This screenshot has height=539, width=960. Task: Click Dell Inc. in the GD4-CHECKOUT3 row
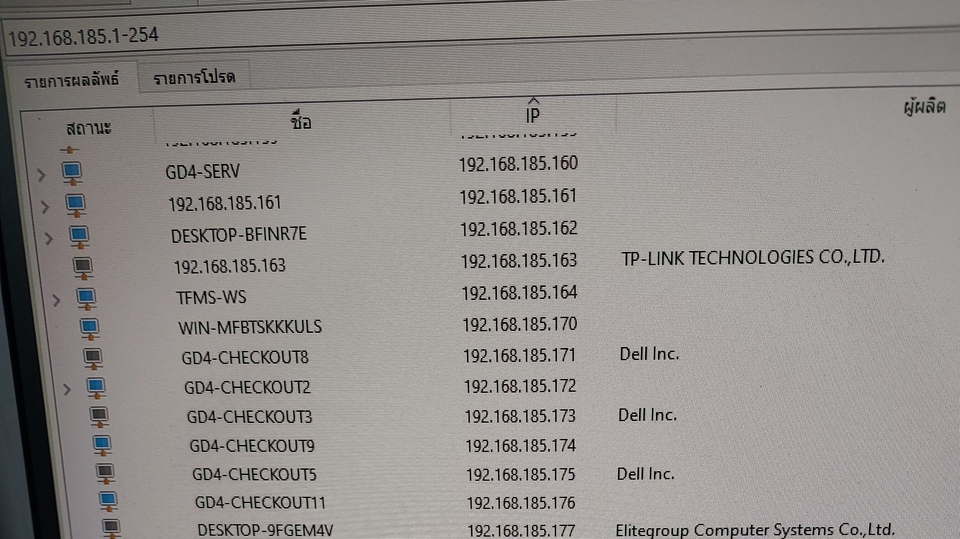(647, 415)
